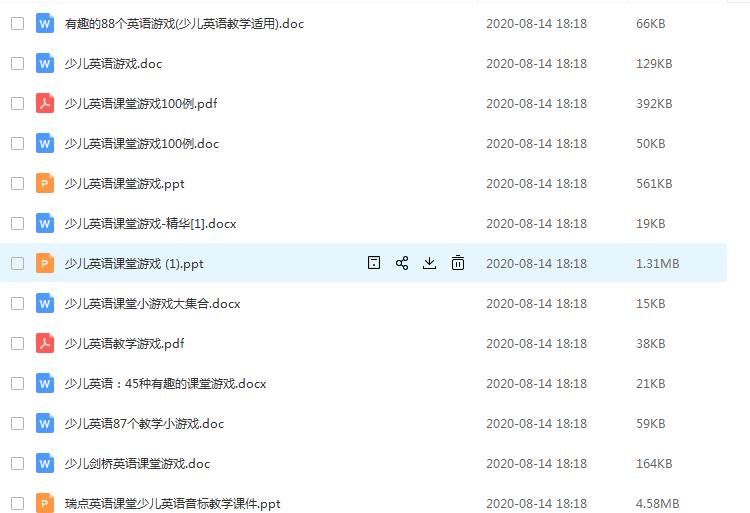Screen dimensions: 750x513
Task: Click the download icon on highlighted row
Action: point(430,263)
